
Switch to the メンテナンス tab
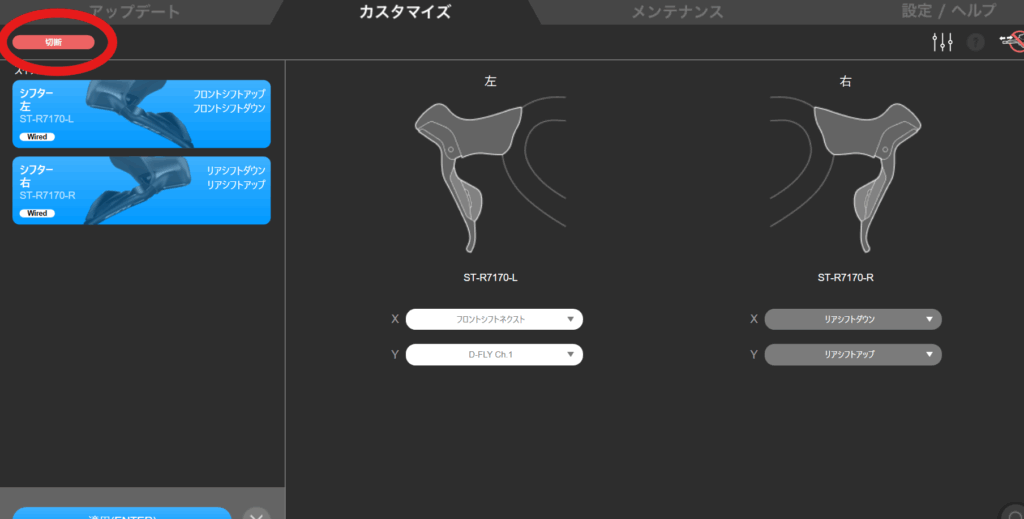click(677, 12)
